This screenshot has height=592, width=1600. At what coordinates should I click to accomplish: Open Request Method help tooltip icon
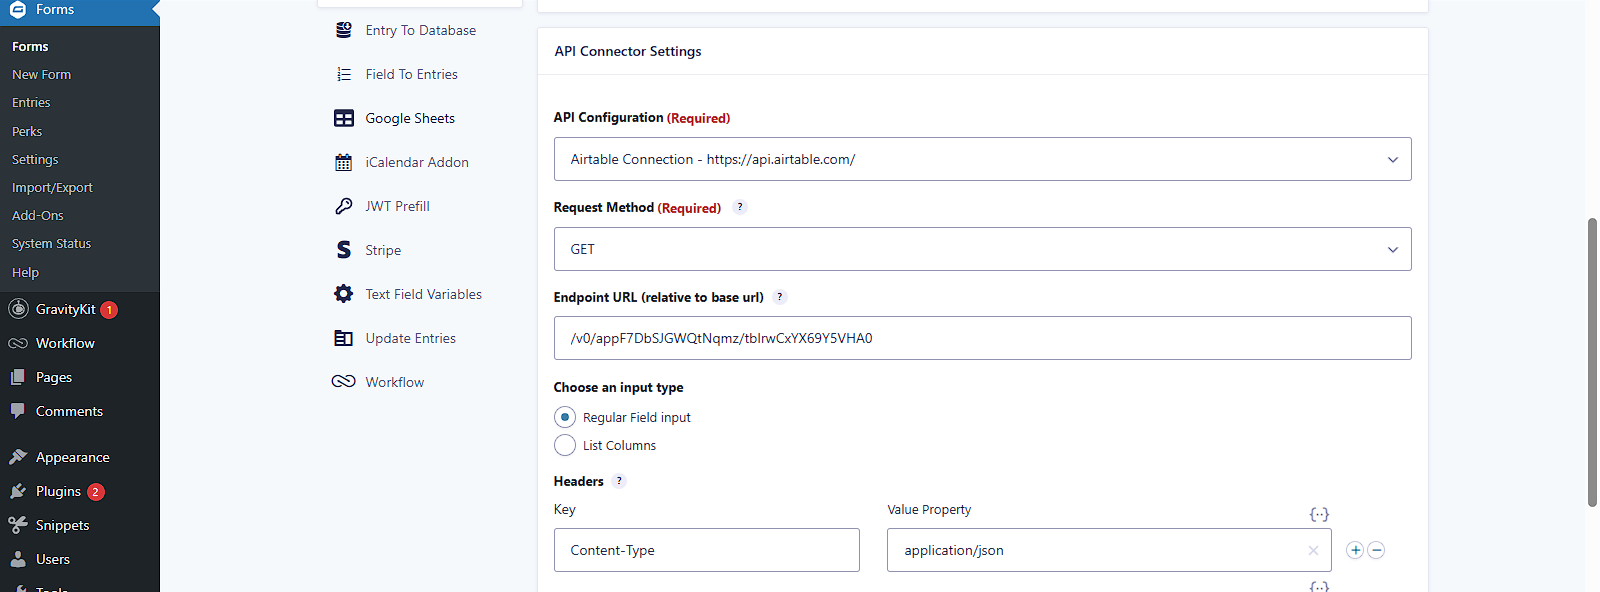pyautogui.click(x=740, y=207)
